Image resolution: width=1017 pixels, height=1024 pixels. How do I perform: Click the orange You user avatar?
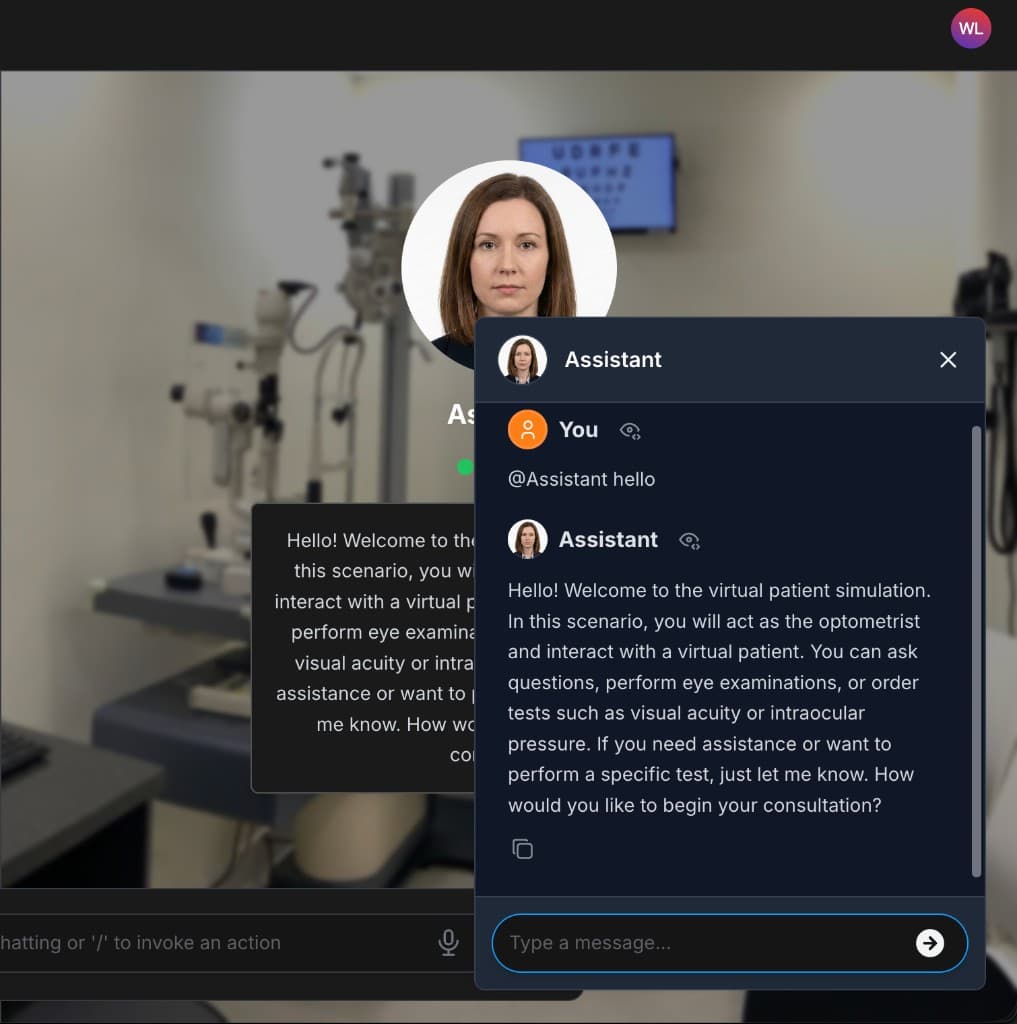pos(527,430)
